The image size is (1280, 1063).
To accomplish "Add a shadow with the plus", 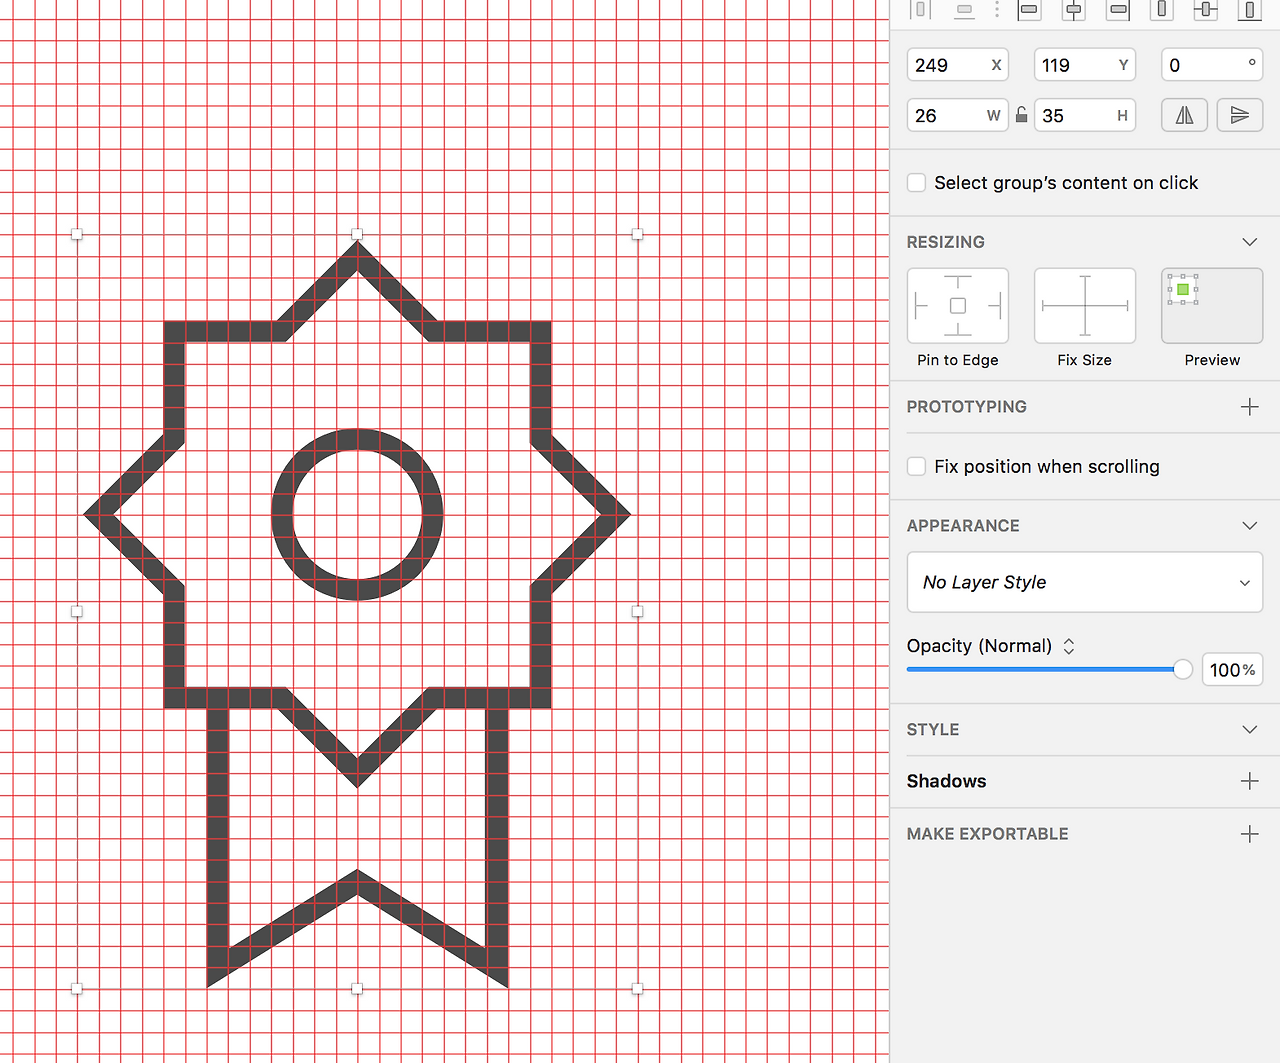I will (x=1249, y=781).
